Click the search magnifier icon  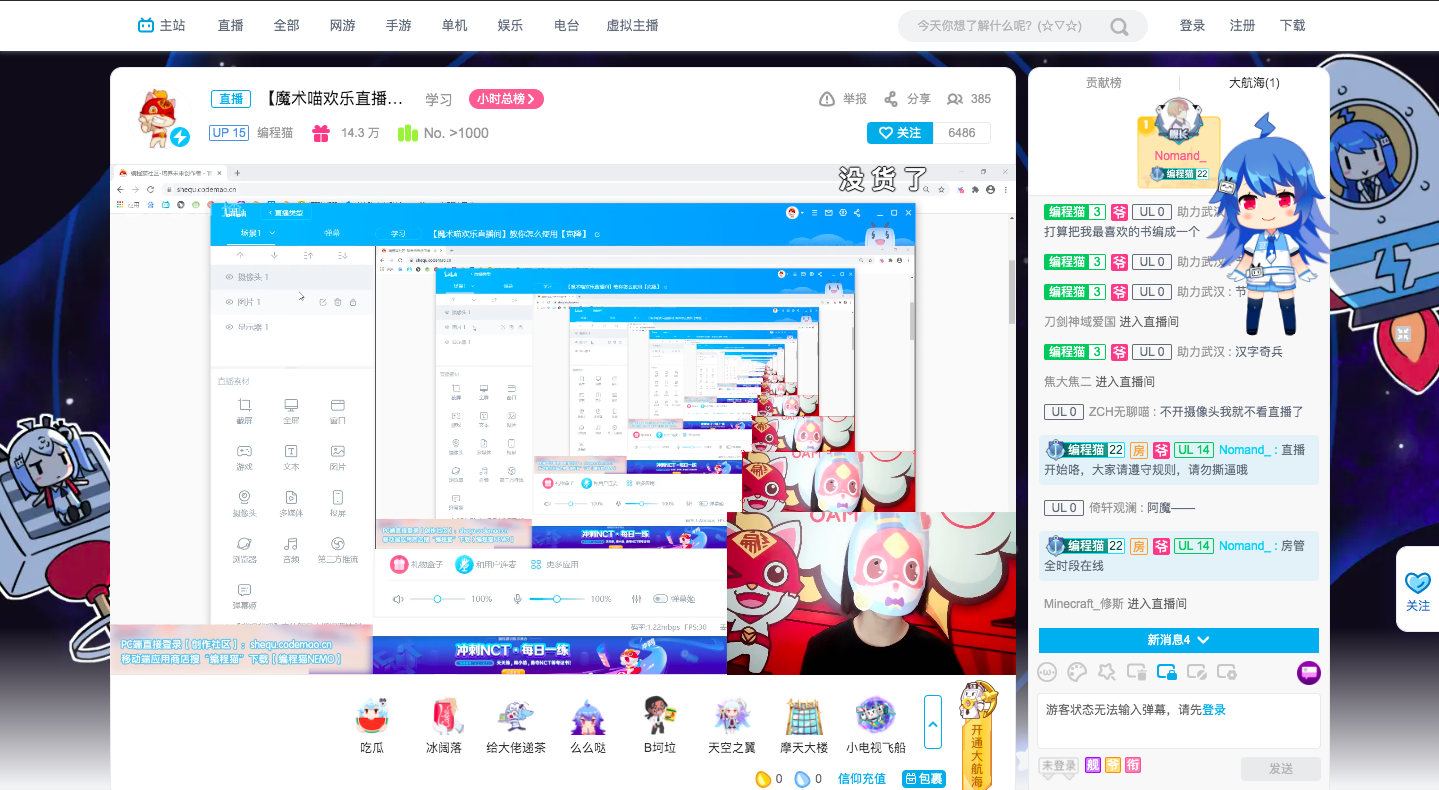point(1119,27)
